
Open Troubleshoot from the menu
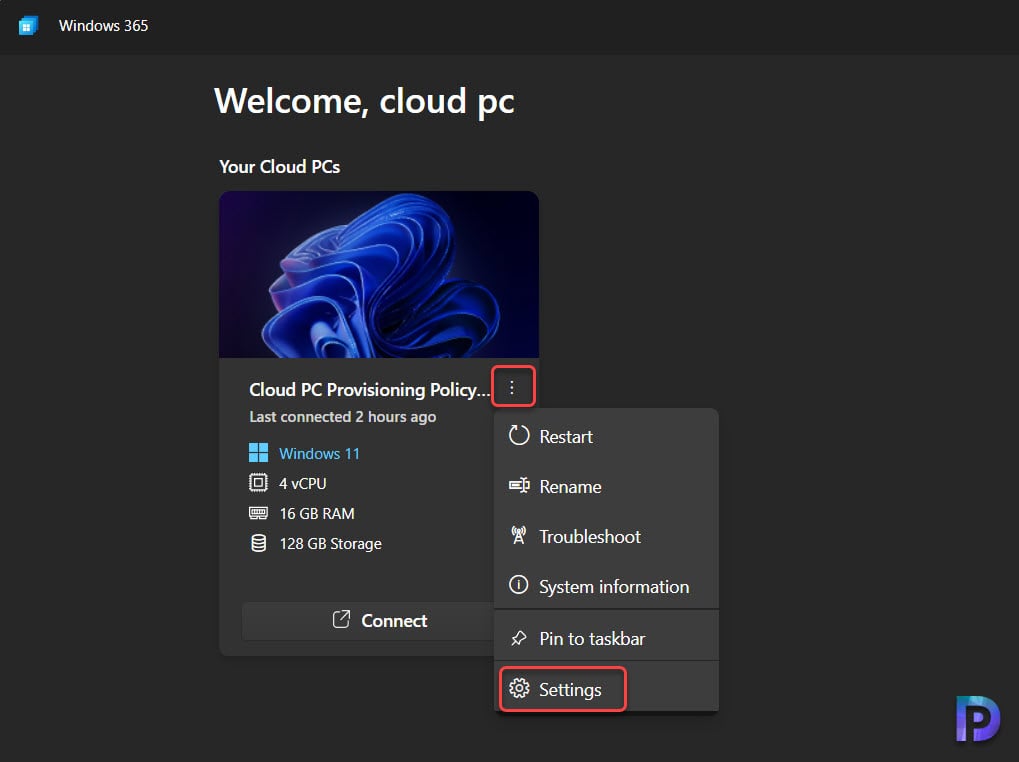pyautogui.click(x=606, y=537)
